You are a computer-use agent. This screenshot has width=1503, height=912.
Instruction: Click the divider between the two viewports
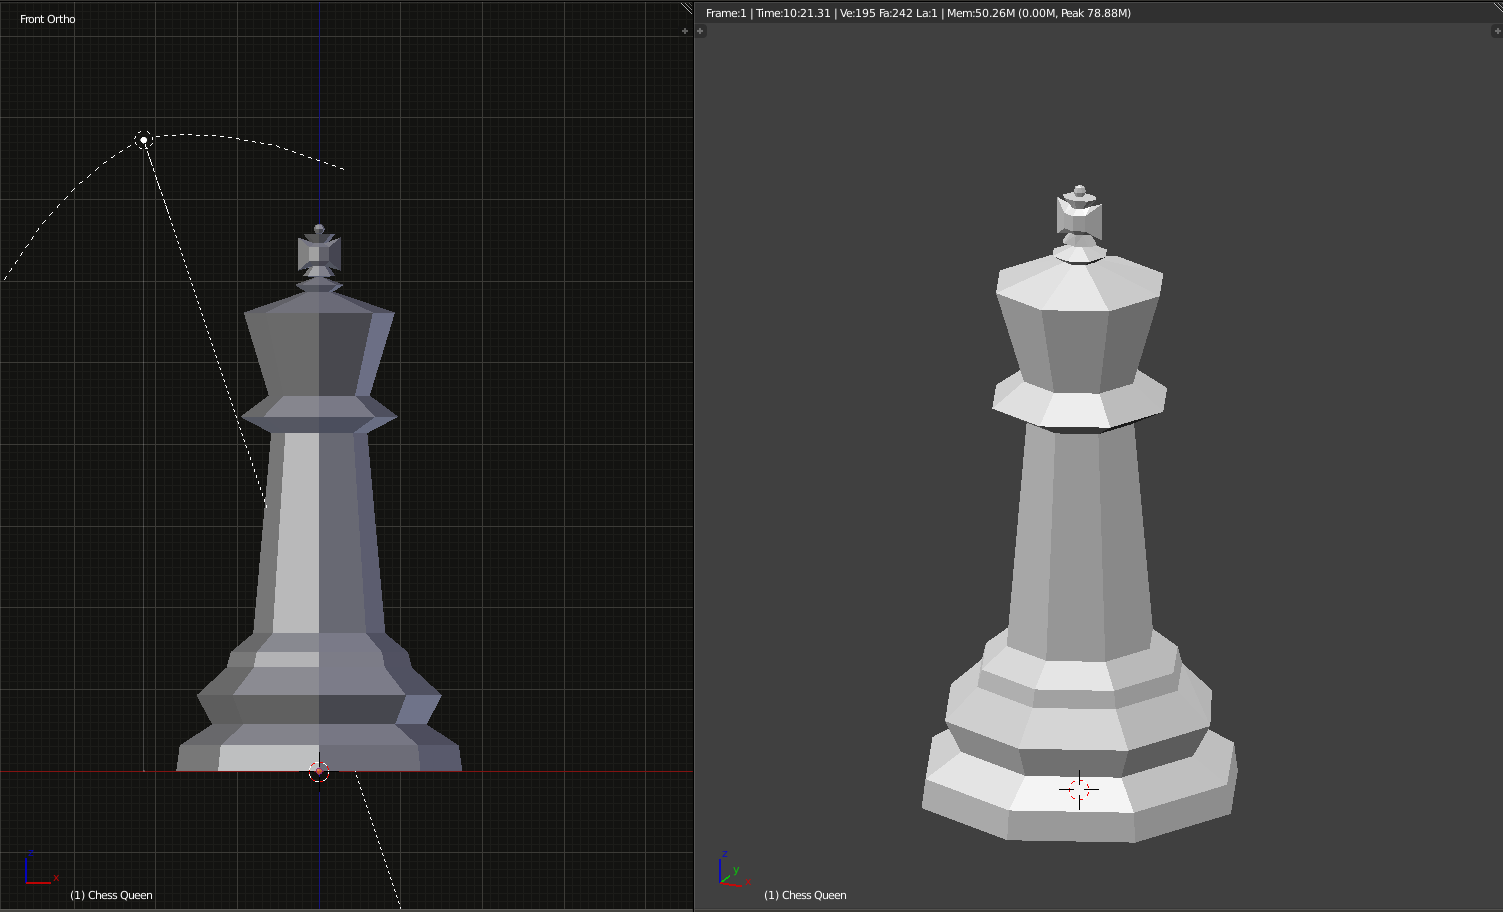694,456
